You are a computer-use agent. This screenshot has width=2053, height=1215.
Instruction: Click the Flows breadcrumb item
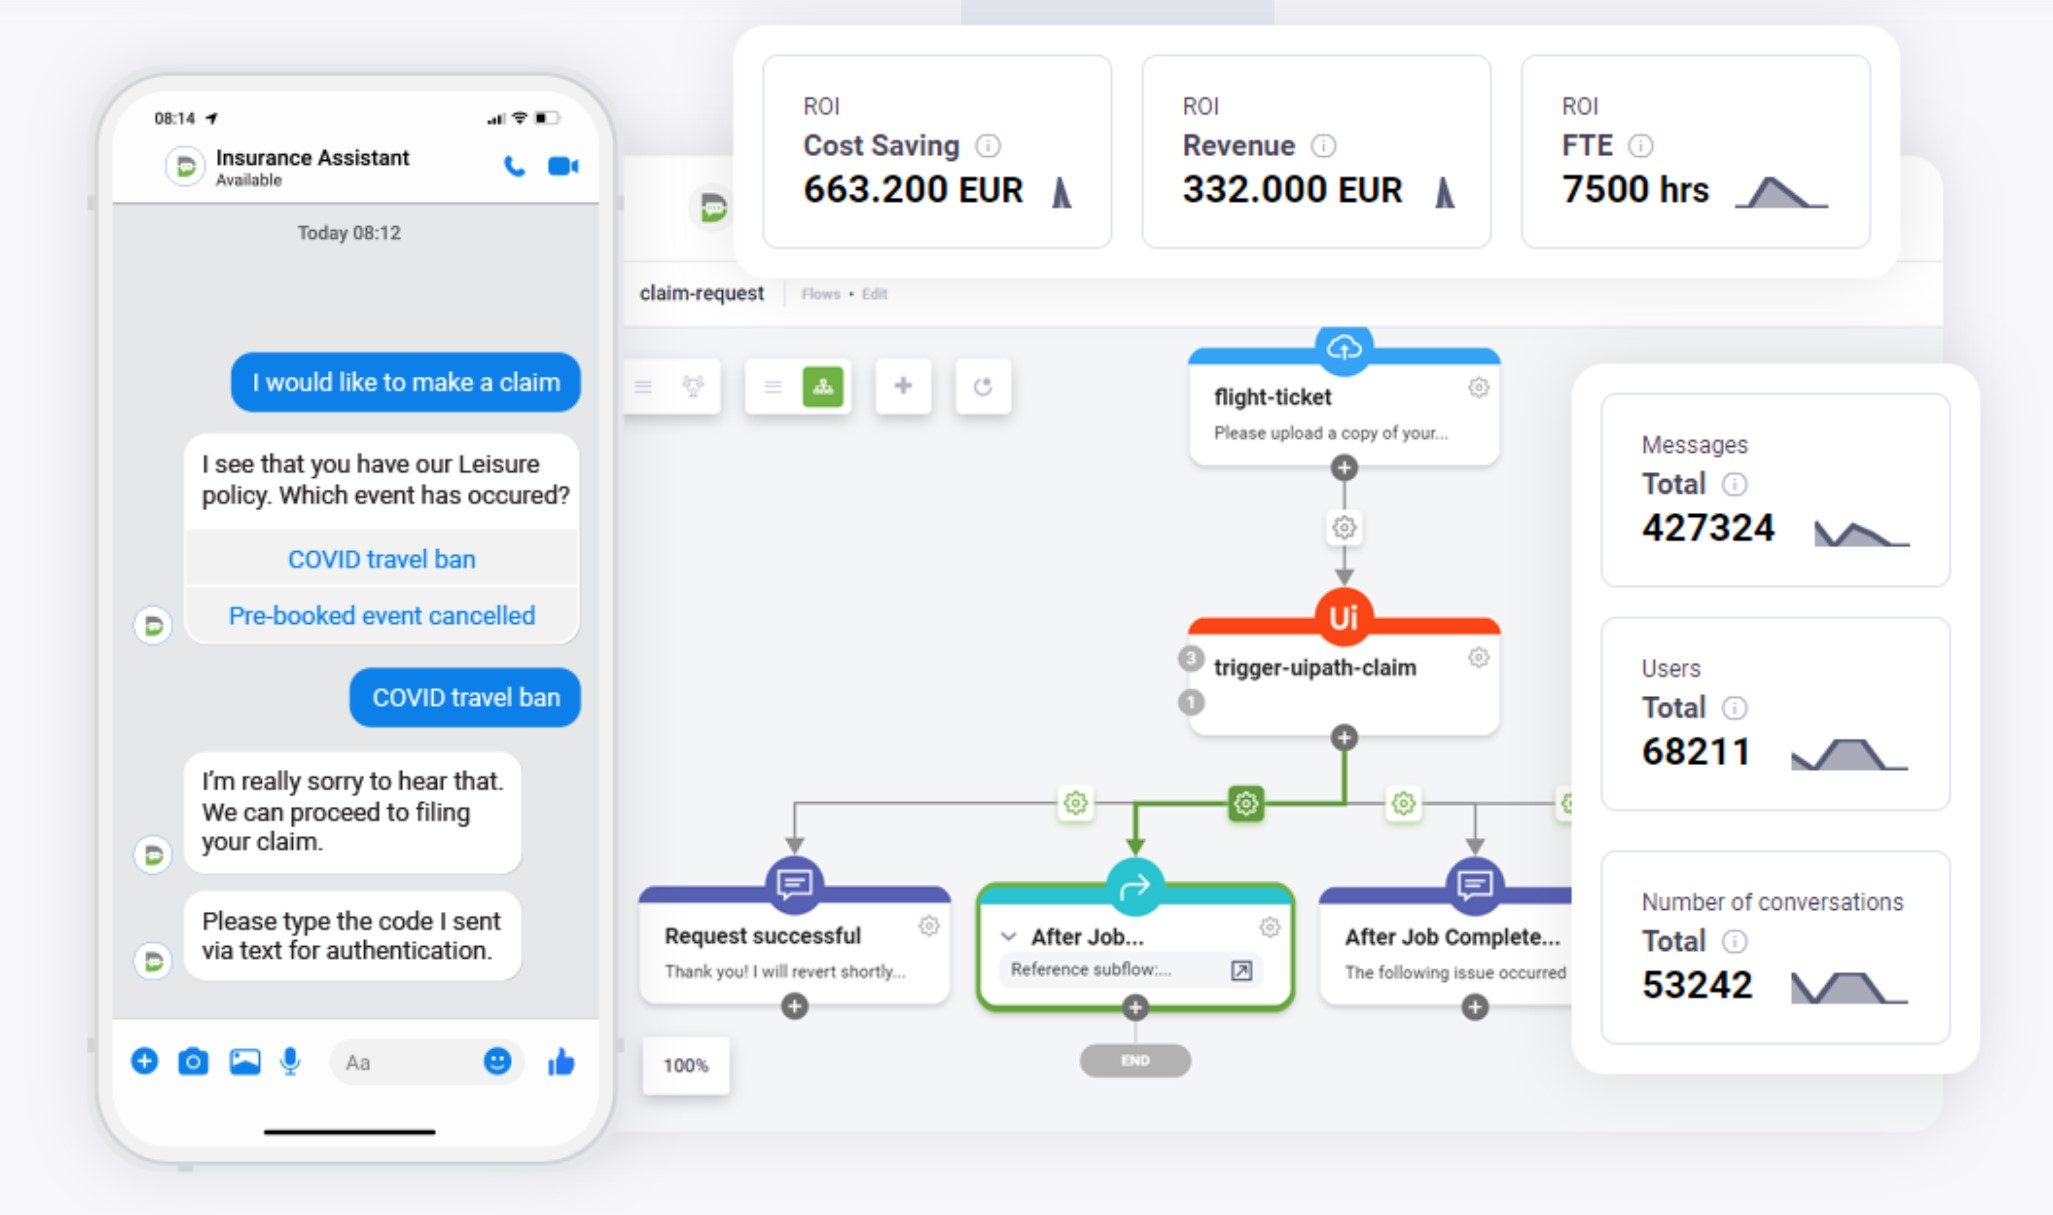pos(820,294)
